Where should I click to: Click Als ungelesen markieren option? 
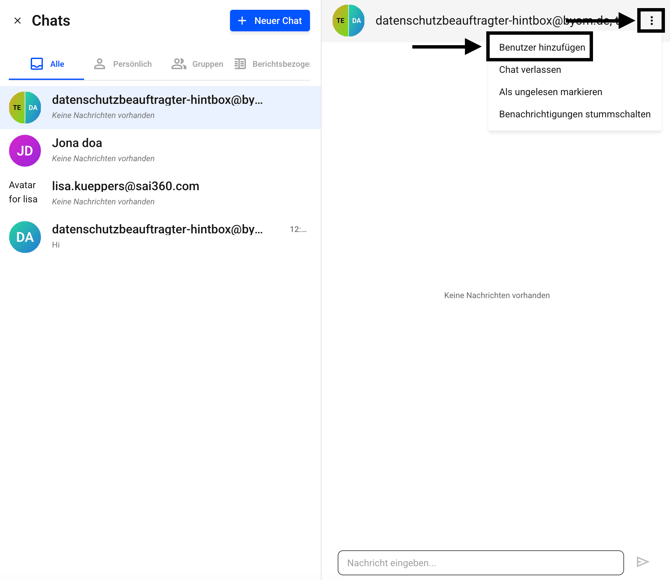coord(550,92)
